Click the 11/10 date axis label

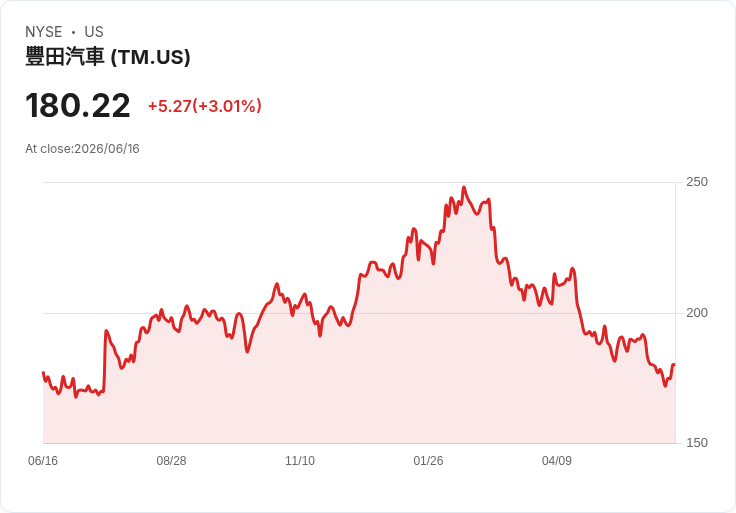tap(300, 461)
